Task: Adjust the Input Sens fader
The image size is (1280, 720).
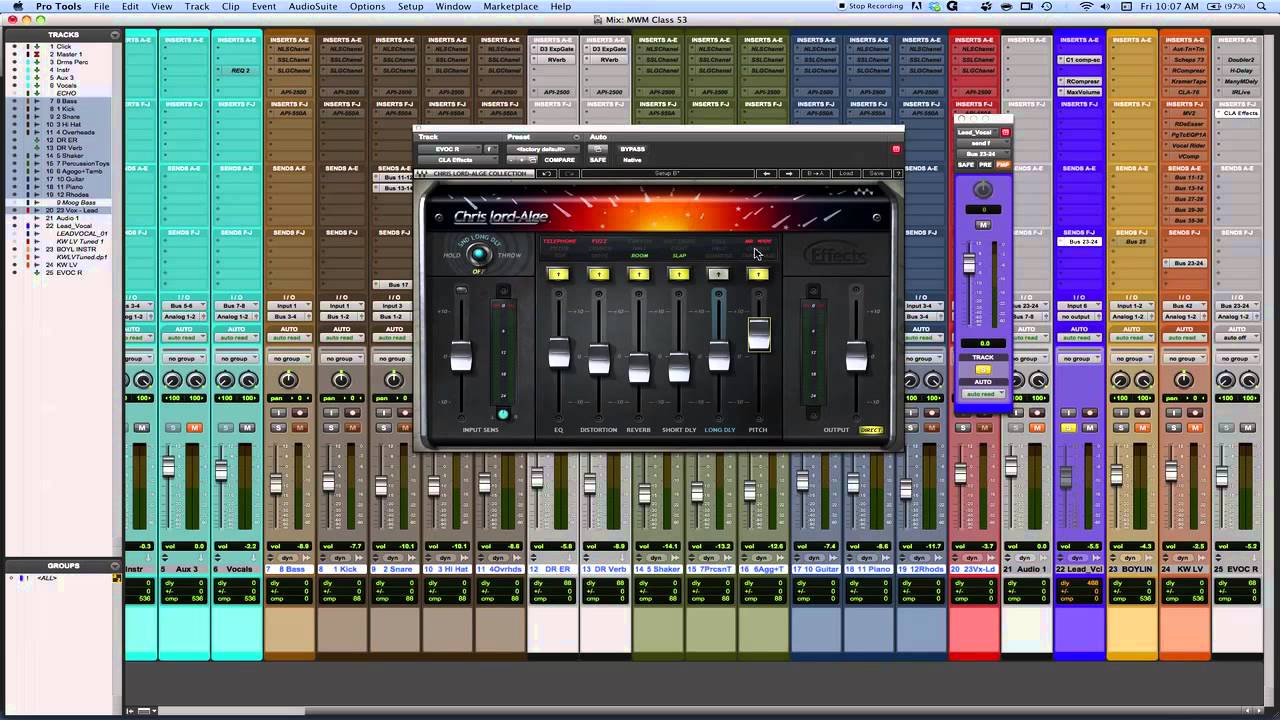Action: pos(461,356)
